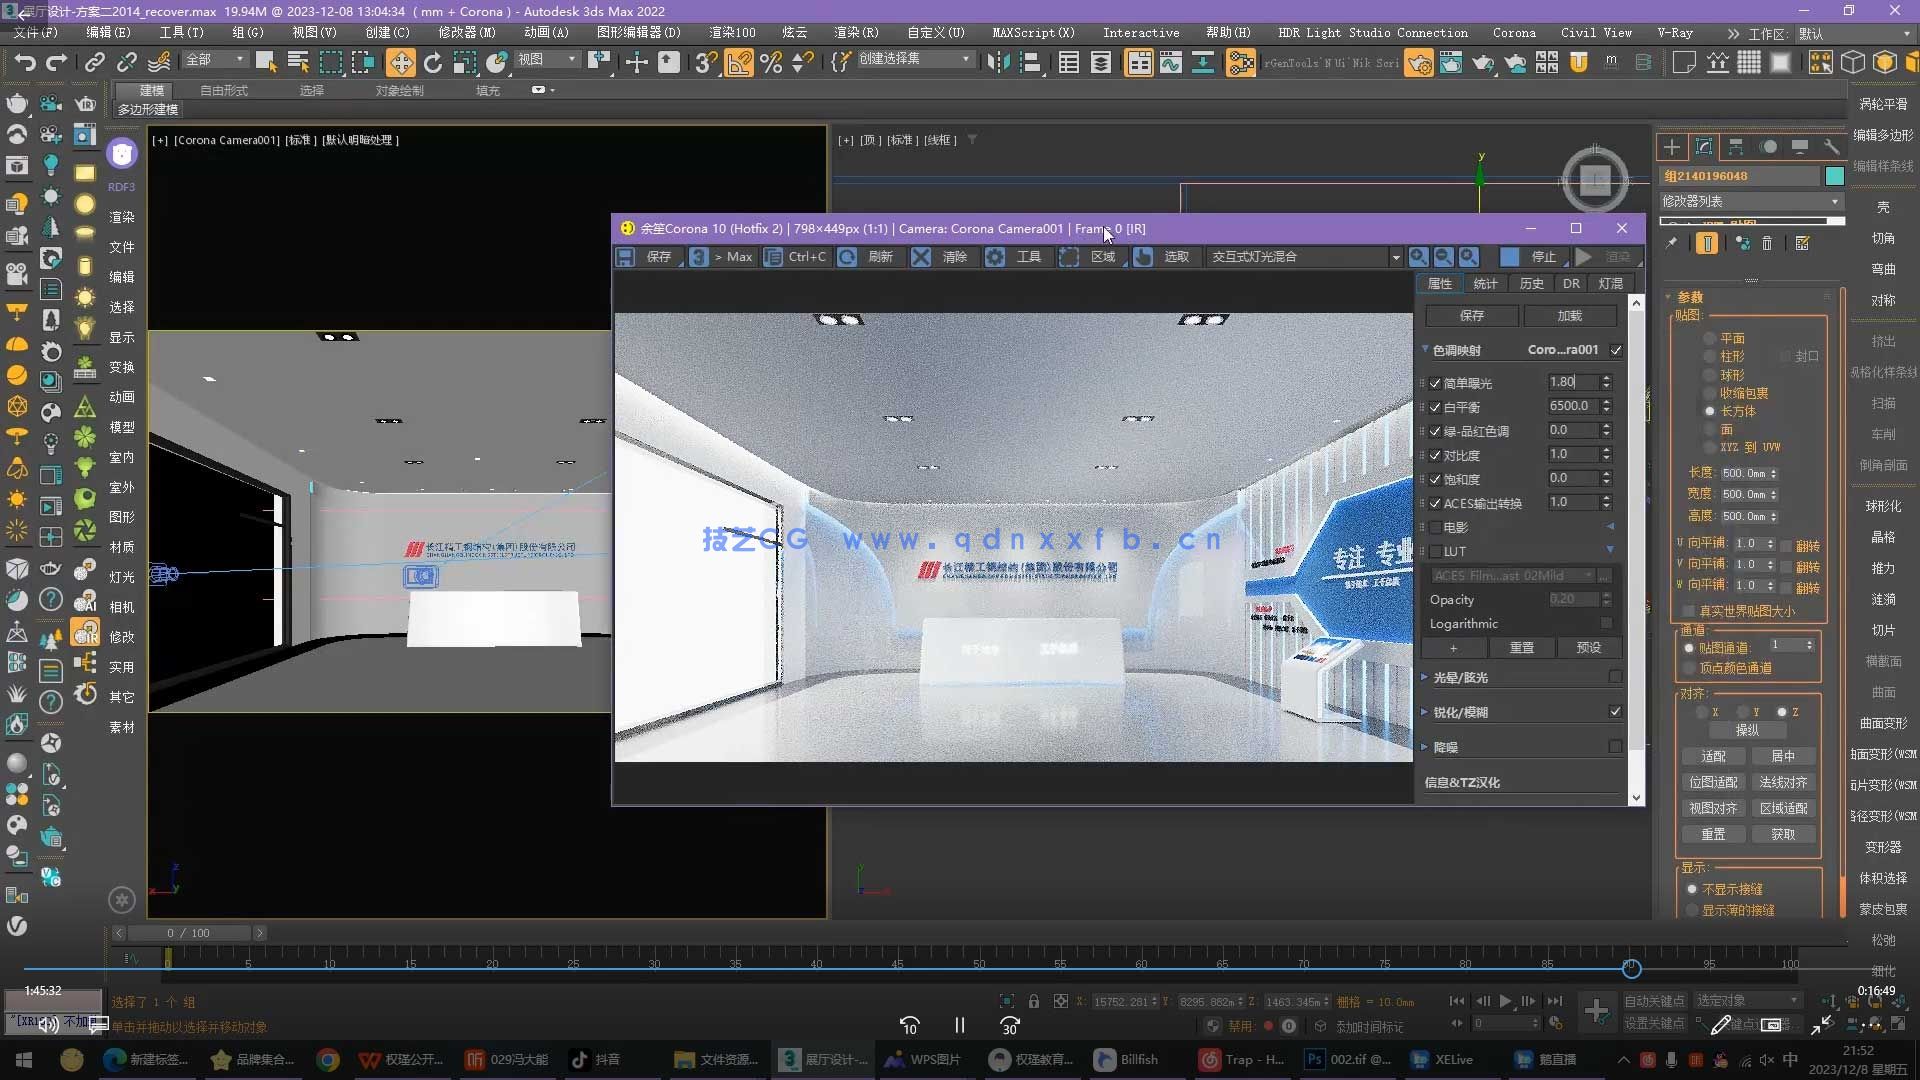
Task: Open the 渲染(R) menu
Action: pos(855,32)
